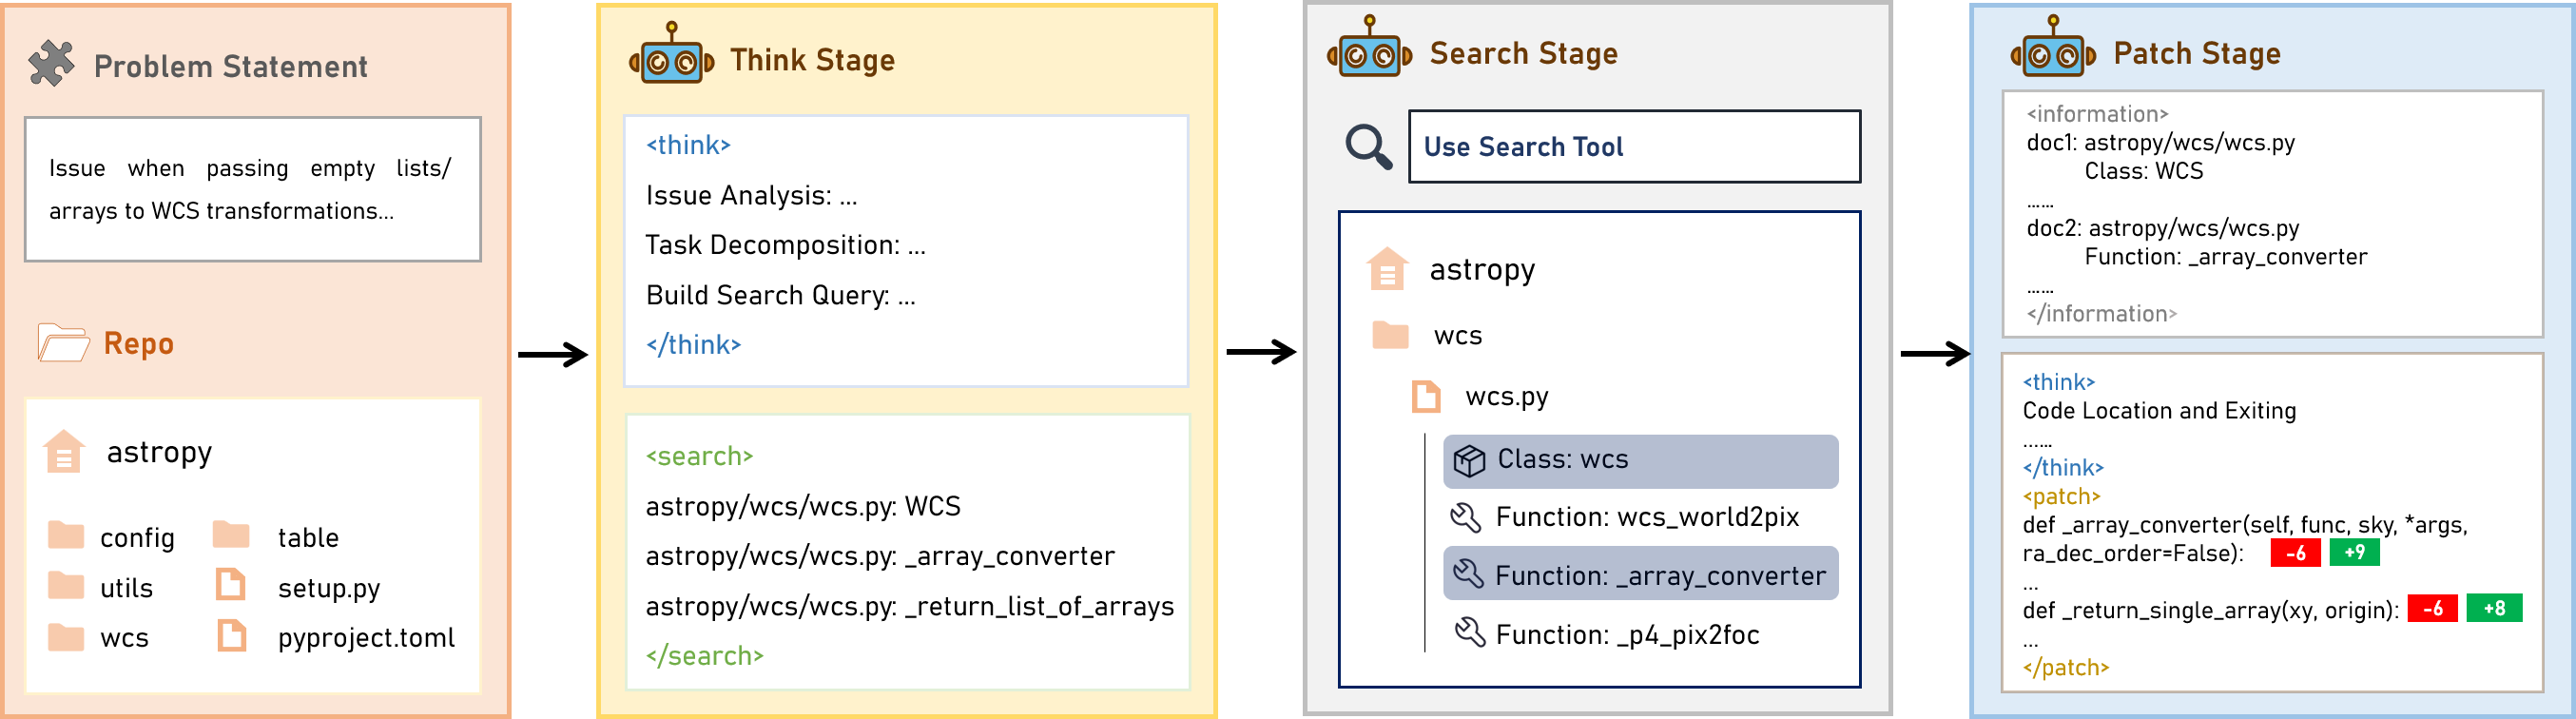Click the pyproject.toml file icon
This screenshot has width=2576, height=719.
pos(231,635)
